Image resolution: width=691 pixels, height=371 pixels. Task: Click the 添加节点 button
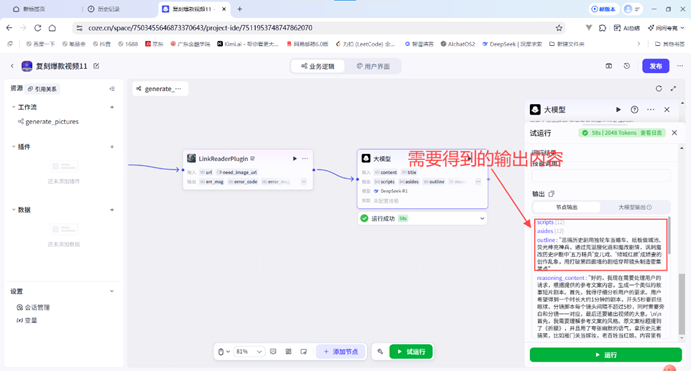(x=341, y=352)
